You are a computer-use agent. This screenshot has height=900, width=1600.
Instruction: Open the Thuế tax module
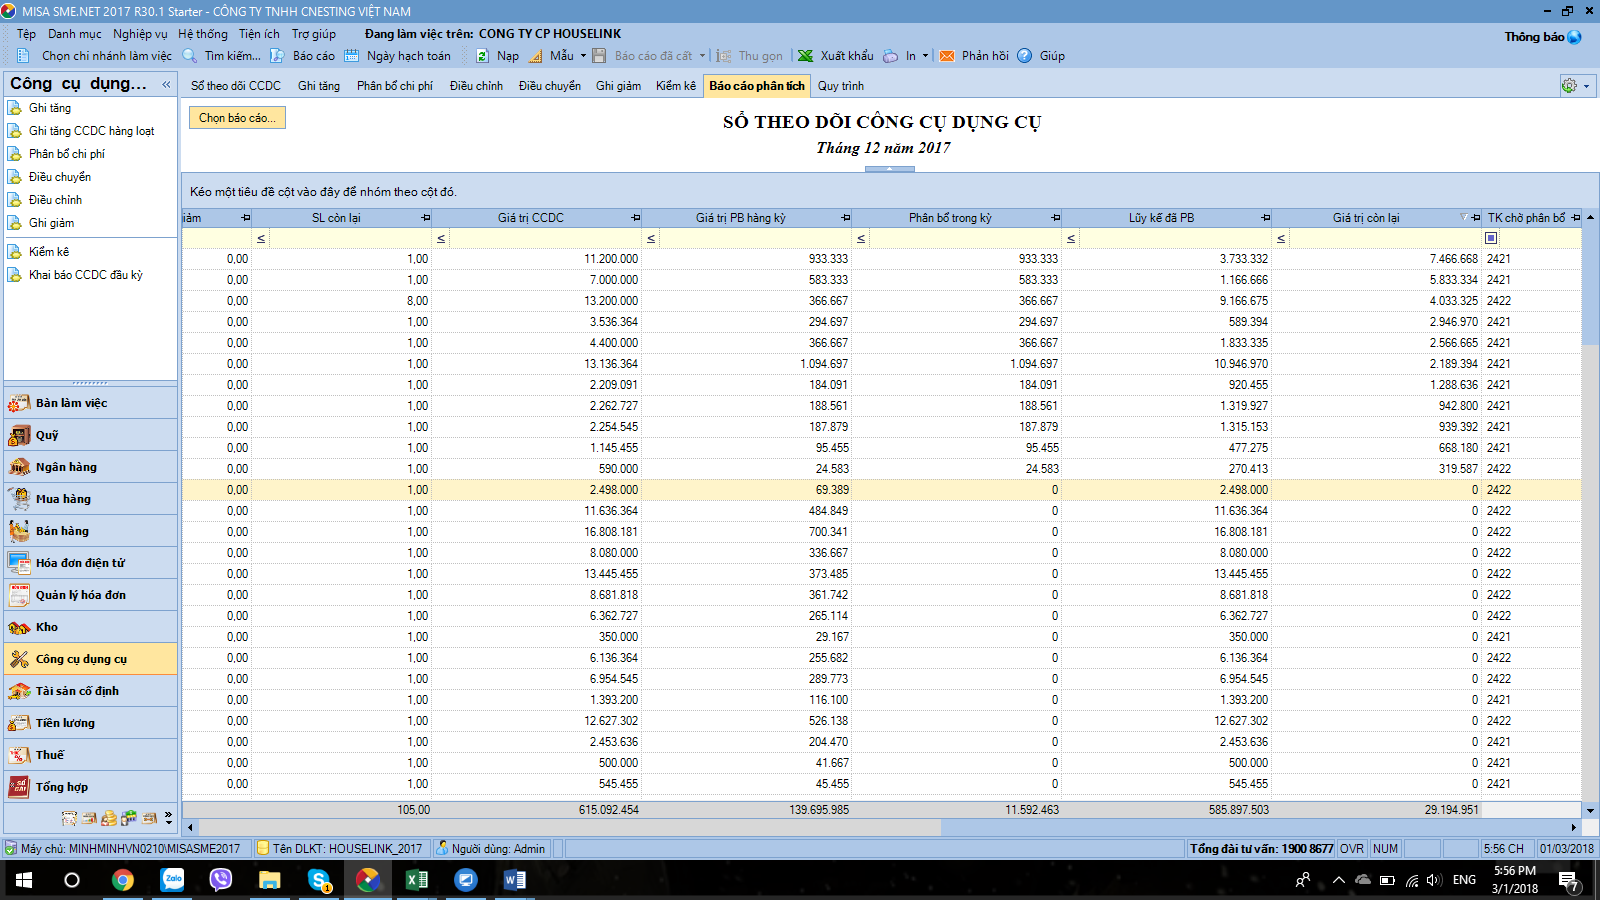click(x=91, y=755)
